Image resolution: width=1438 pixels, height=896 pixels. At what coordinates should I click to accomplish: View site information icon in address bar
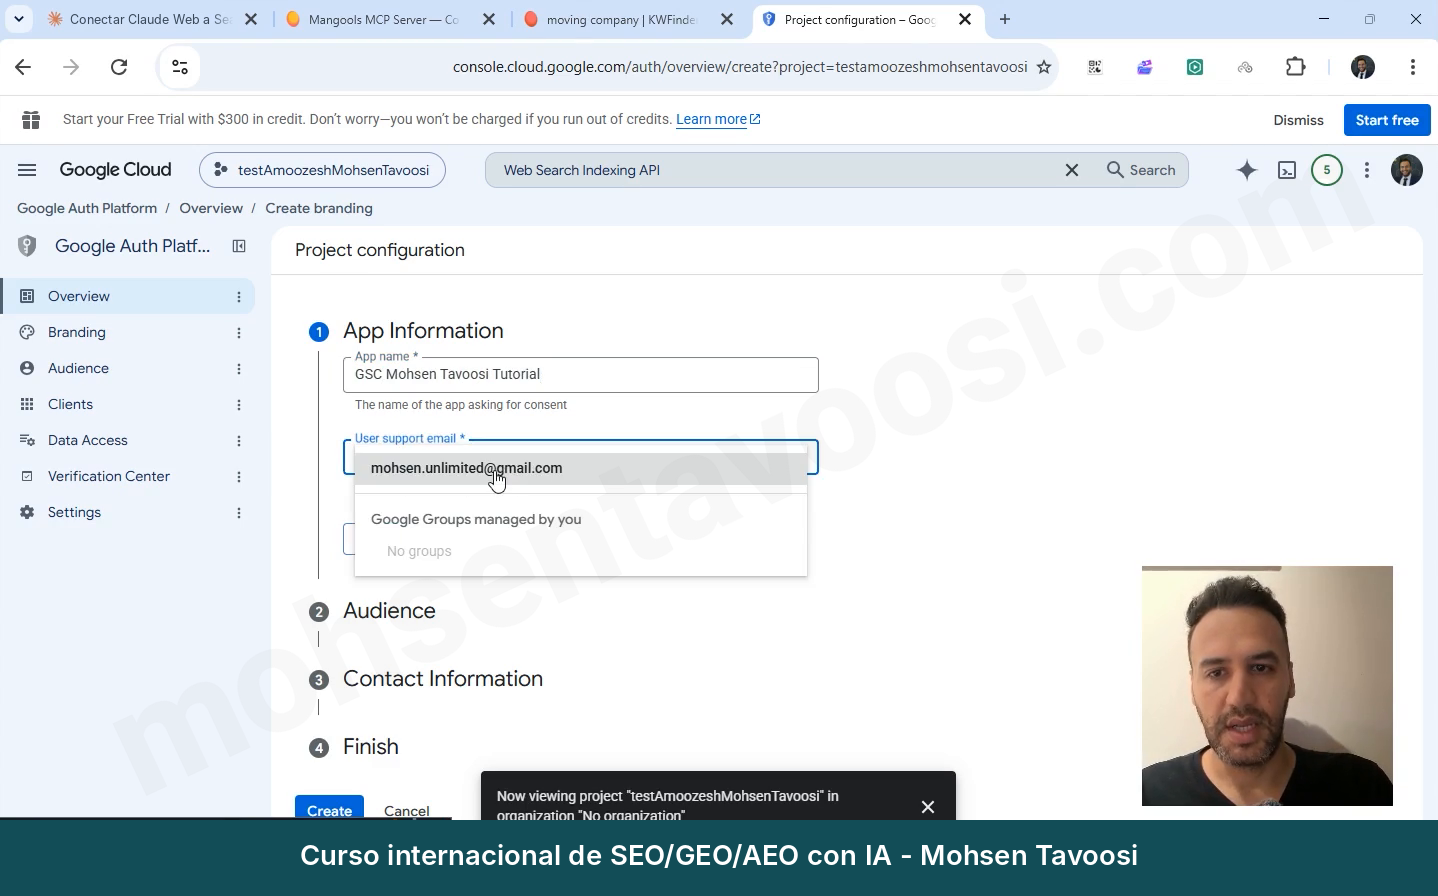click(180, 67)
